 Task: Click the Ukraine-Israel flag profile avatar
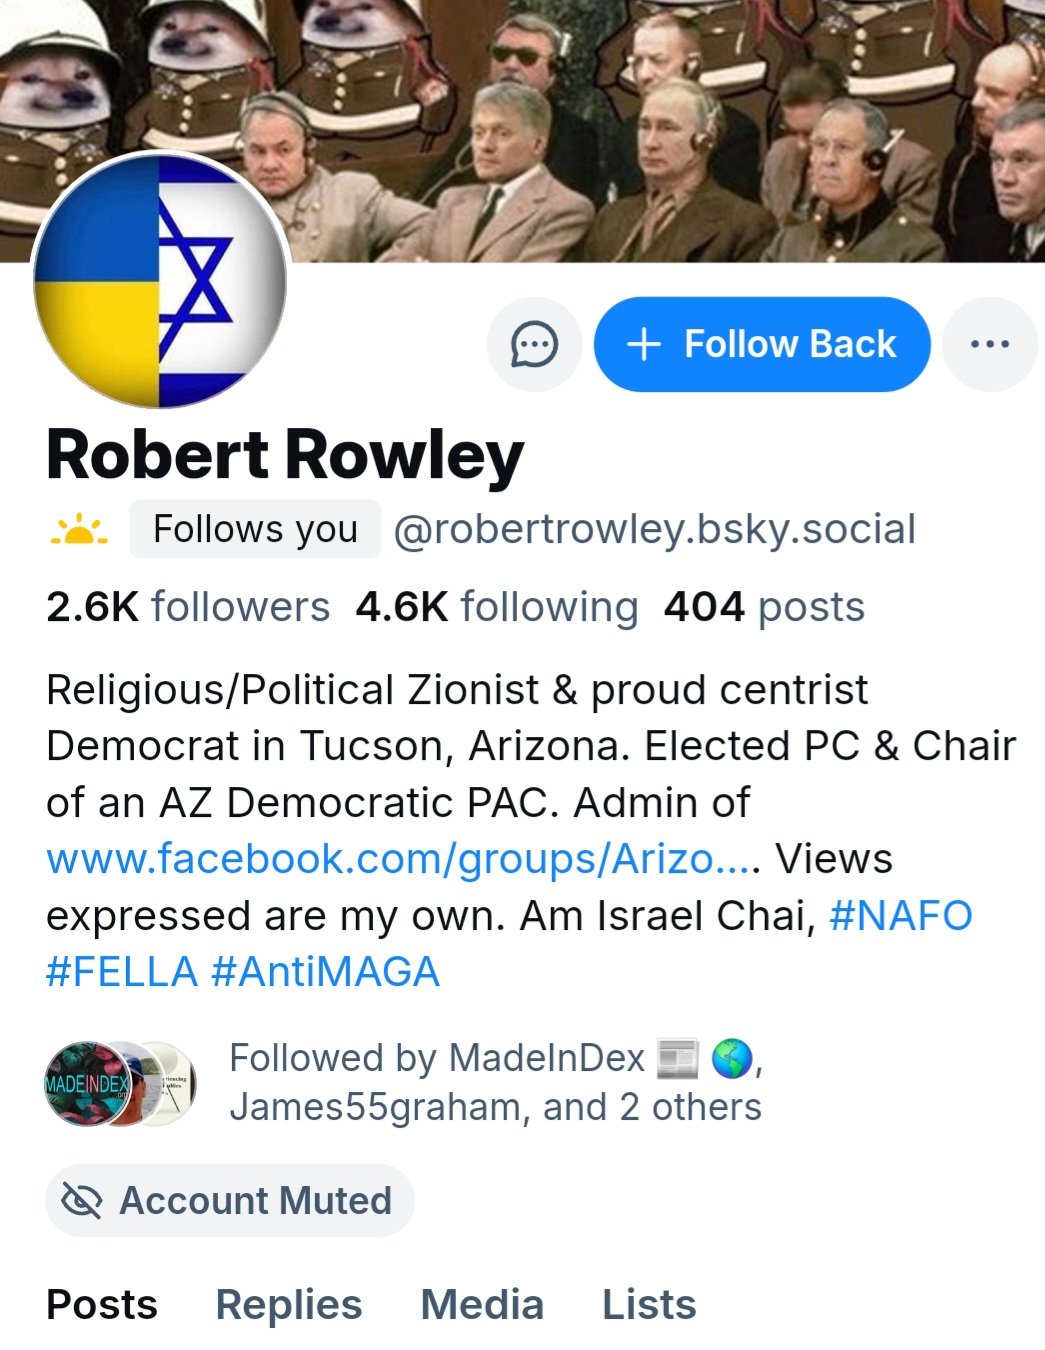[160, 281]
